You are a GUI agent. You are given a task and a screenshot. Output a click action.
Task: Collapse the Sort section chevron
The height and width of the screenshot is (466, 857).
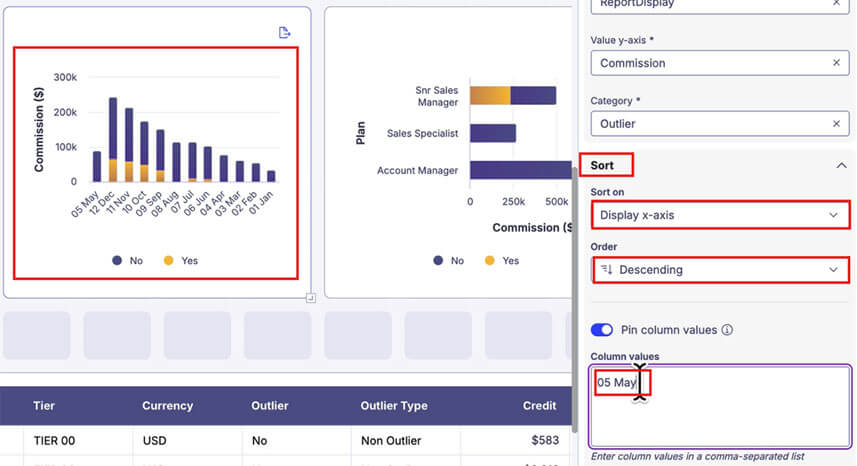pyautogui.click(x=841, y=166)
